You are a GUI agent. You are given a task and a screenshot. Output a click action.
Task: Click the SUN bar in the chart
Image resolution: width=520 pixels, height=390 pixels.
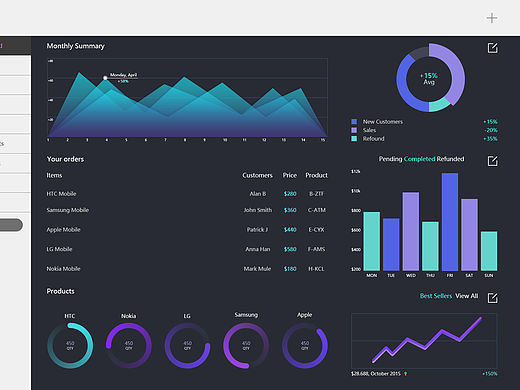tap(489, 251)
